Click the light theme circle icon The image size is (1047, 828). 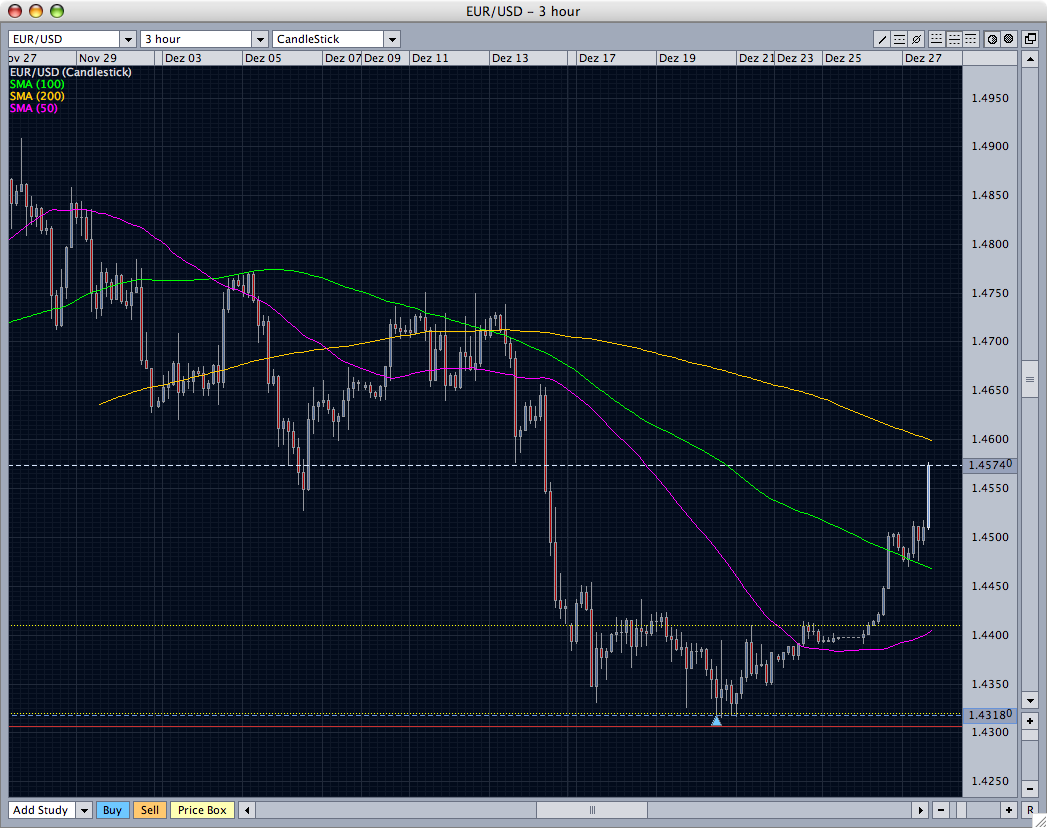(x=993, y=38)
